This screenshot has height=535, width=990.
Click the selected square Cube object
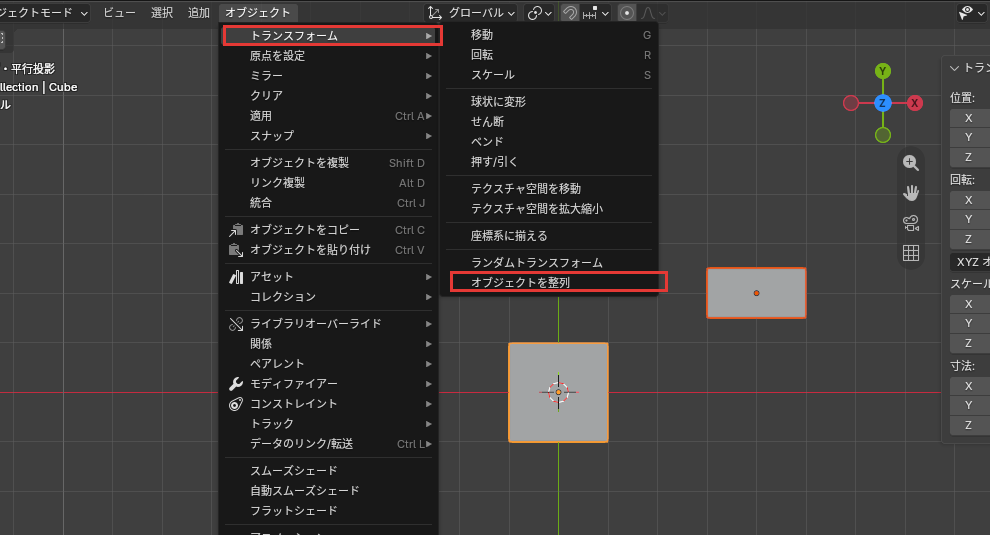(x=558, y=392)
